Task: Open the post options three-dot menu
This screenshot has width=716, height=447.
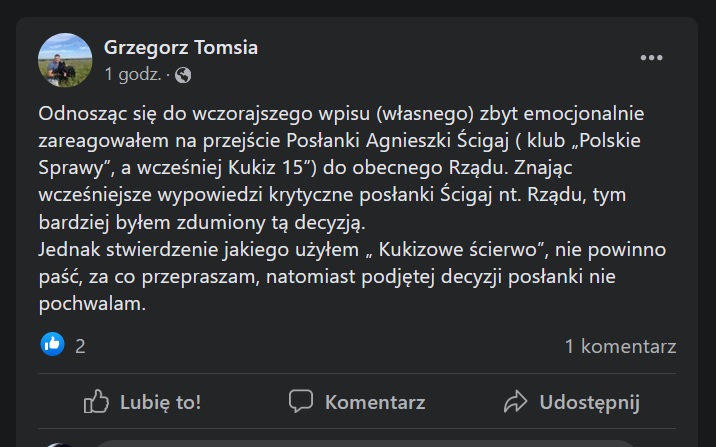Action: tap(651, 58)
